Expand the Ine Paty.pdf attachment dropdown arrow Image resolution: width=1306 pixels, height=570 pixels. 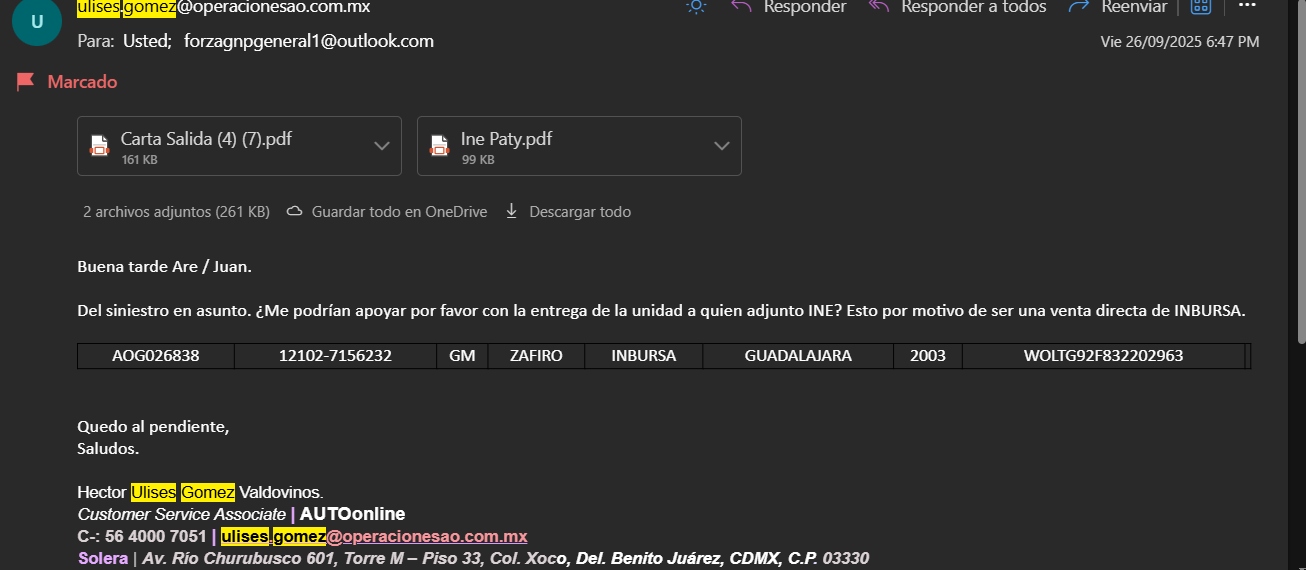pos(722,146)
